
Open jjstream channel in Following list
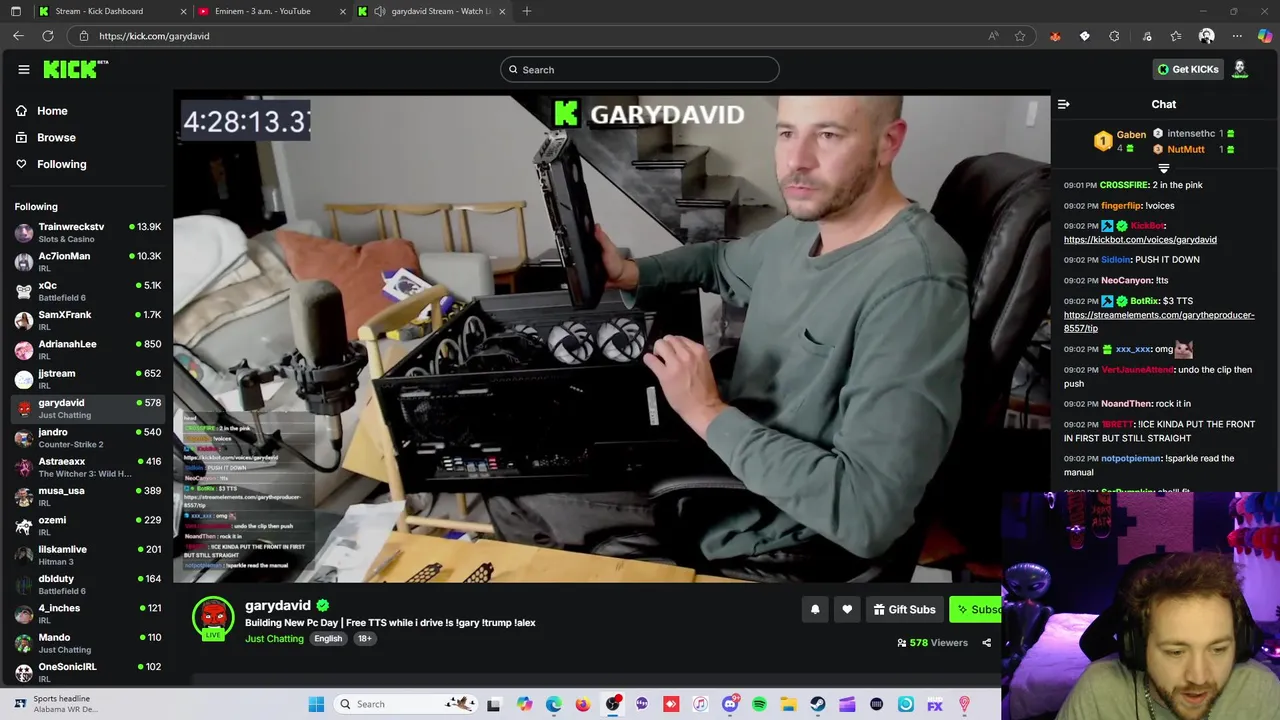[88, 379]
